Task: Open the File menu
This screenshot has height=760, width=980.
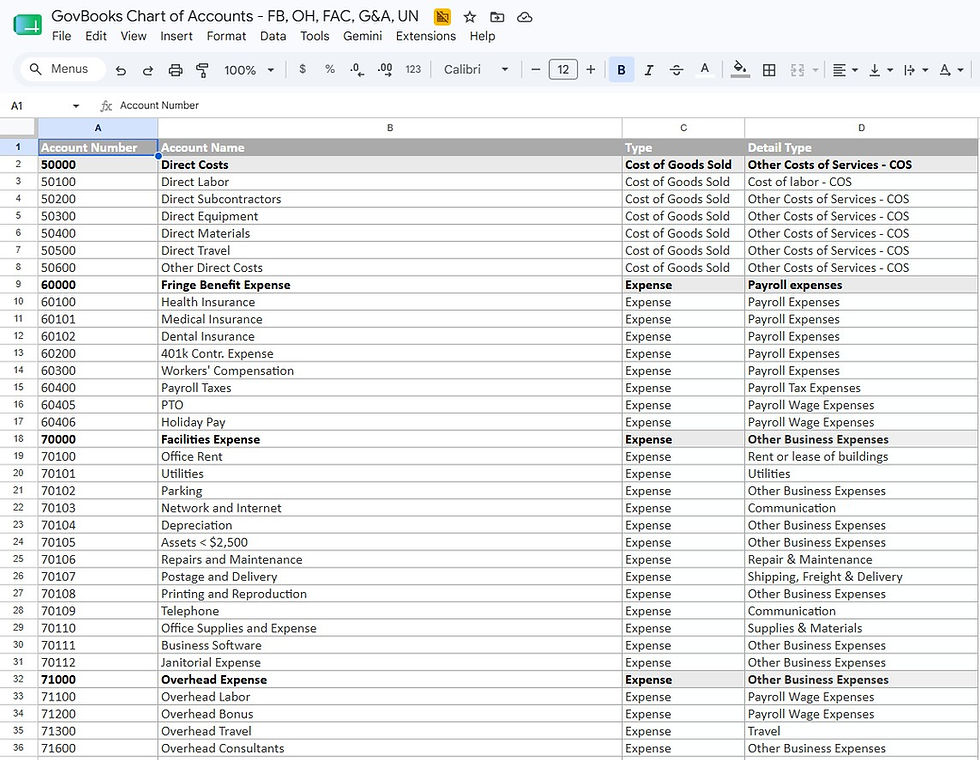Action: pyautogui.click(x=61, y=36)
